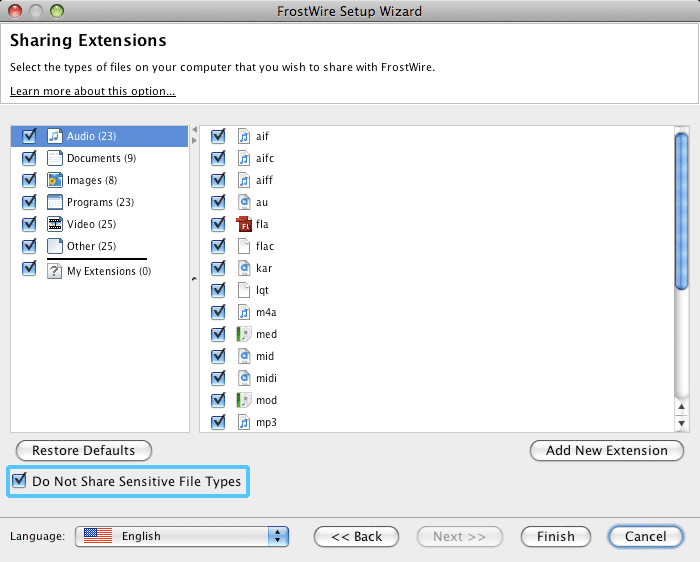This screenshot has width=700, height=562.
Task: Open Learn more about this option link
Action: (x=93, y=91)
